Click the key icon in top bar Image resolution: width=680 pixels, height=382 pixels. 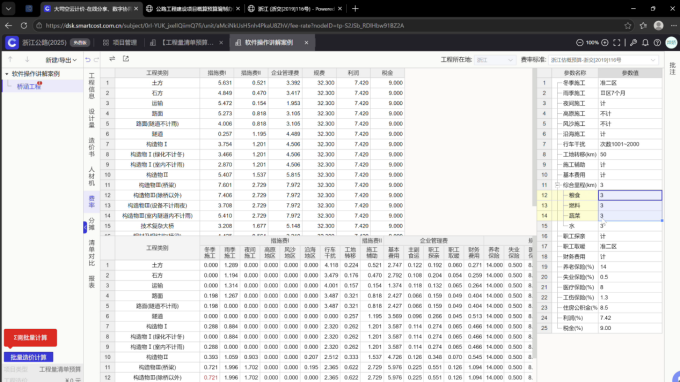tap(633, 42)
